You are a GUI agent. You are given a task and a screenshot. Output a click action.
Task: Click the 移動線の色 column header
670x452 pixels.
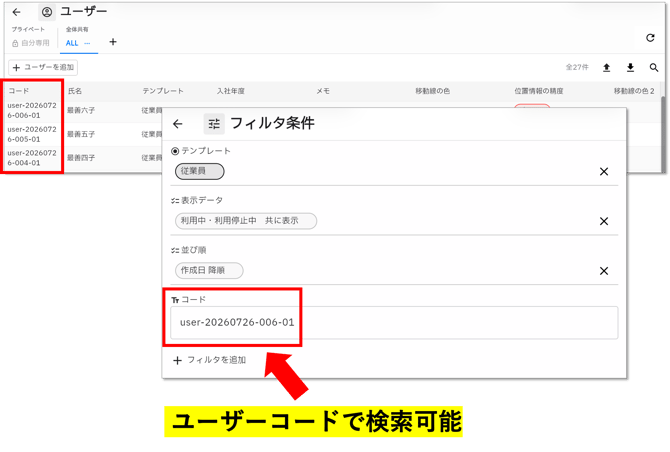coord(432,91)
